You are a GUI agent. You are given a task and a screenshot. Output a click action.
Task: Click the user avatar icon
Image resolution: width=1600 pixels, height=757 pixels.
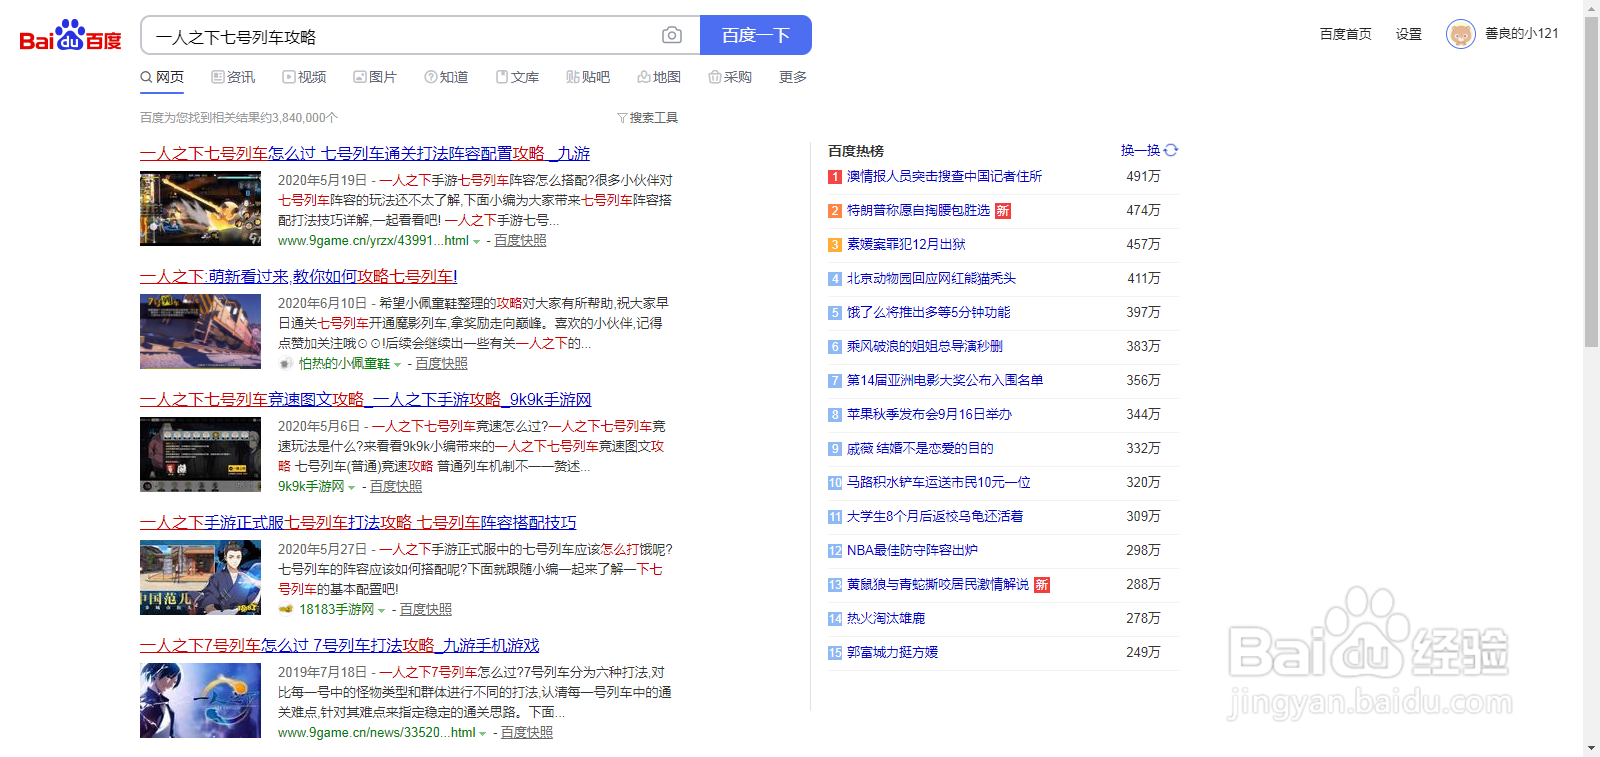(x=1461, y=35)
